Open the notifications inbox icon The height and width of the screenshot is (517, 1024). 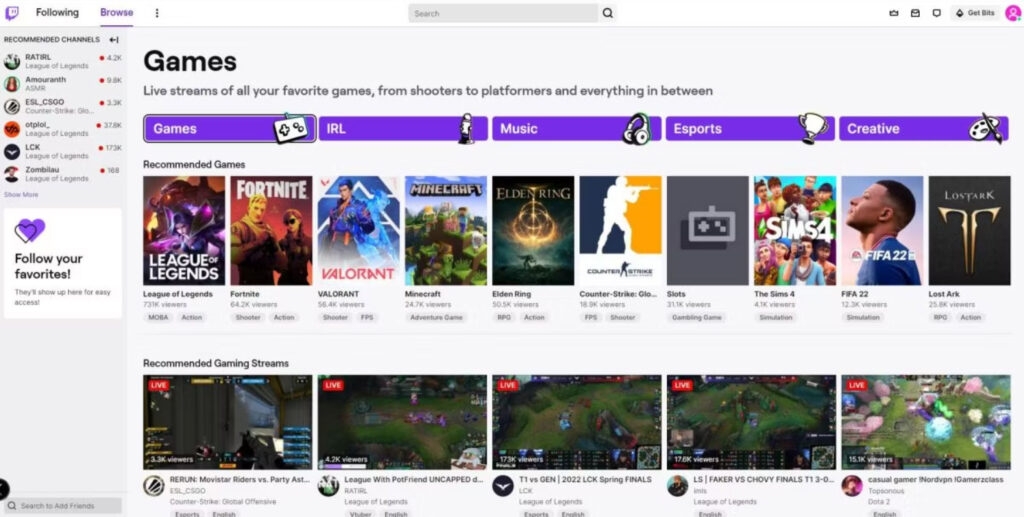915,13
